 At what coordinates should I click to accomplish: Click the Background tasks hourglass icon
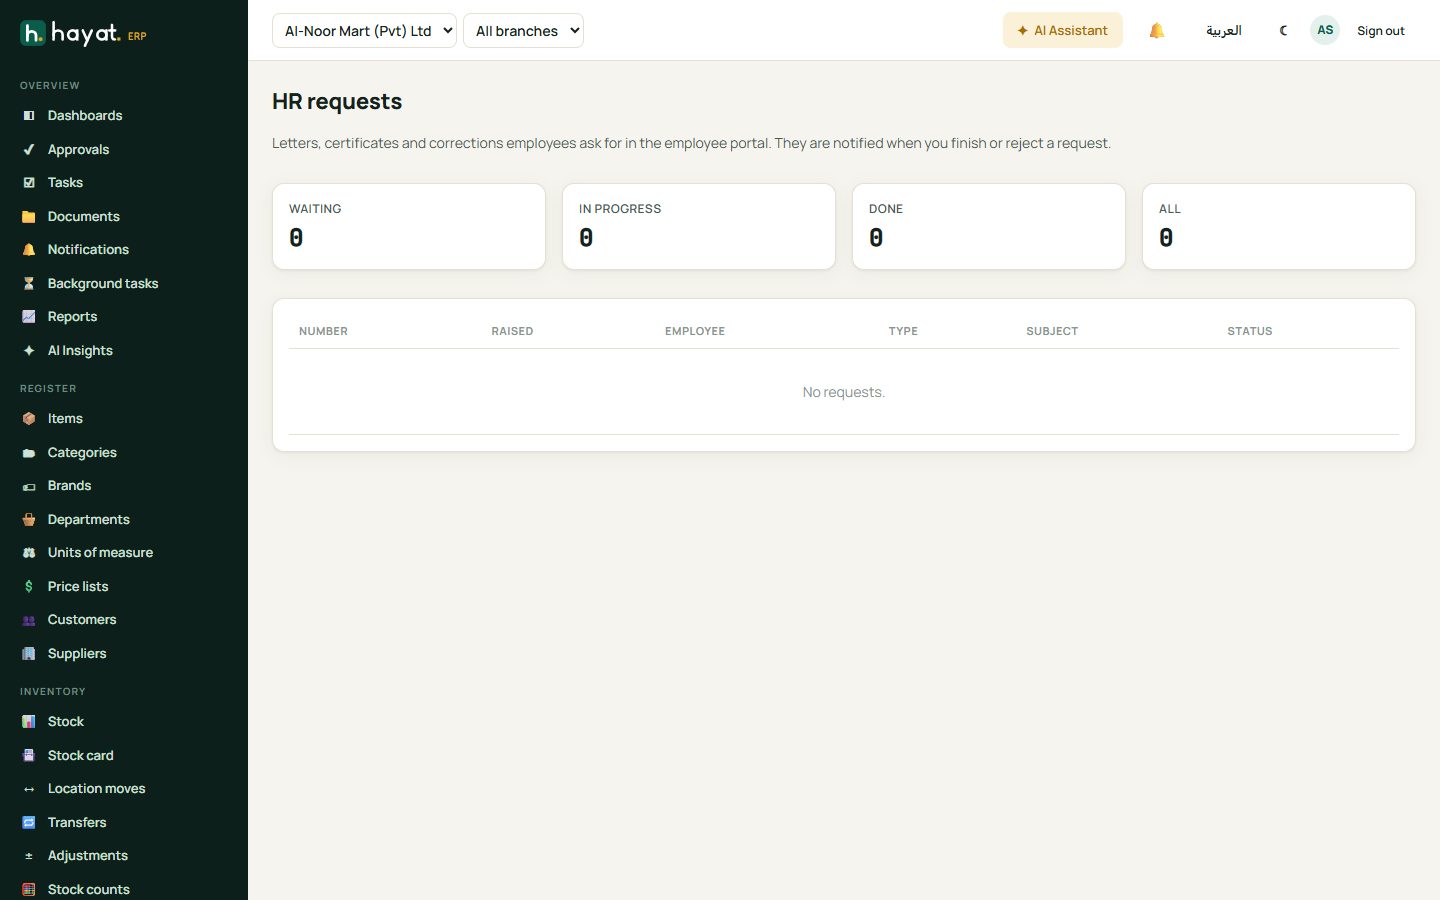[29, 284]
